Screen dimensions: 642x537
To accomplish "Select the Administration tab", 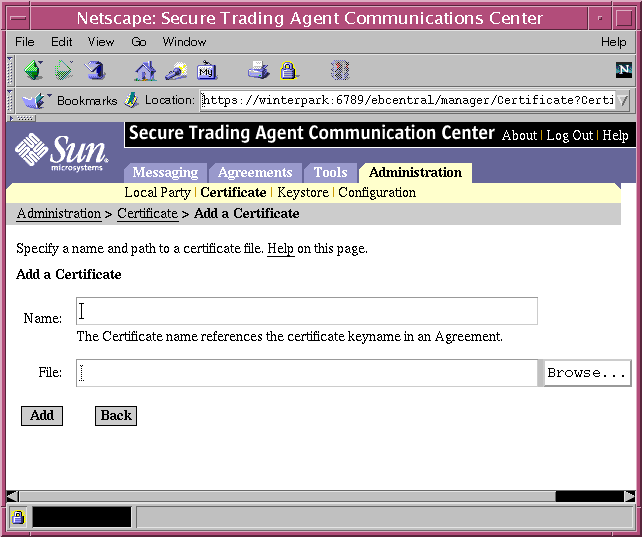I will click(x=415, y=172).
